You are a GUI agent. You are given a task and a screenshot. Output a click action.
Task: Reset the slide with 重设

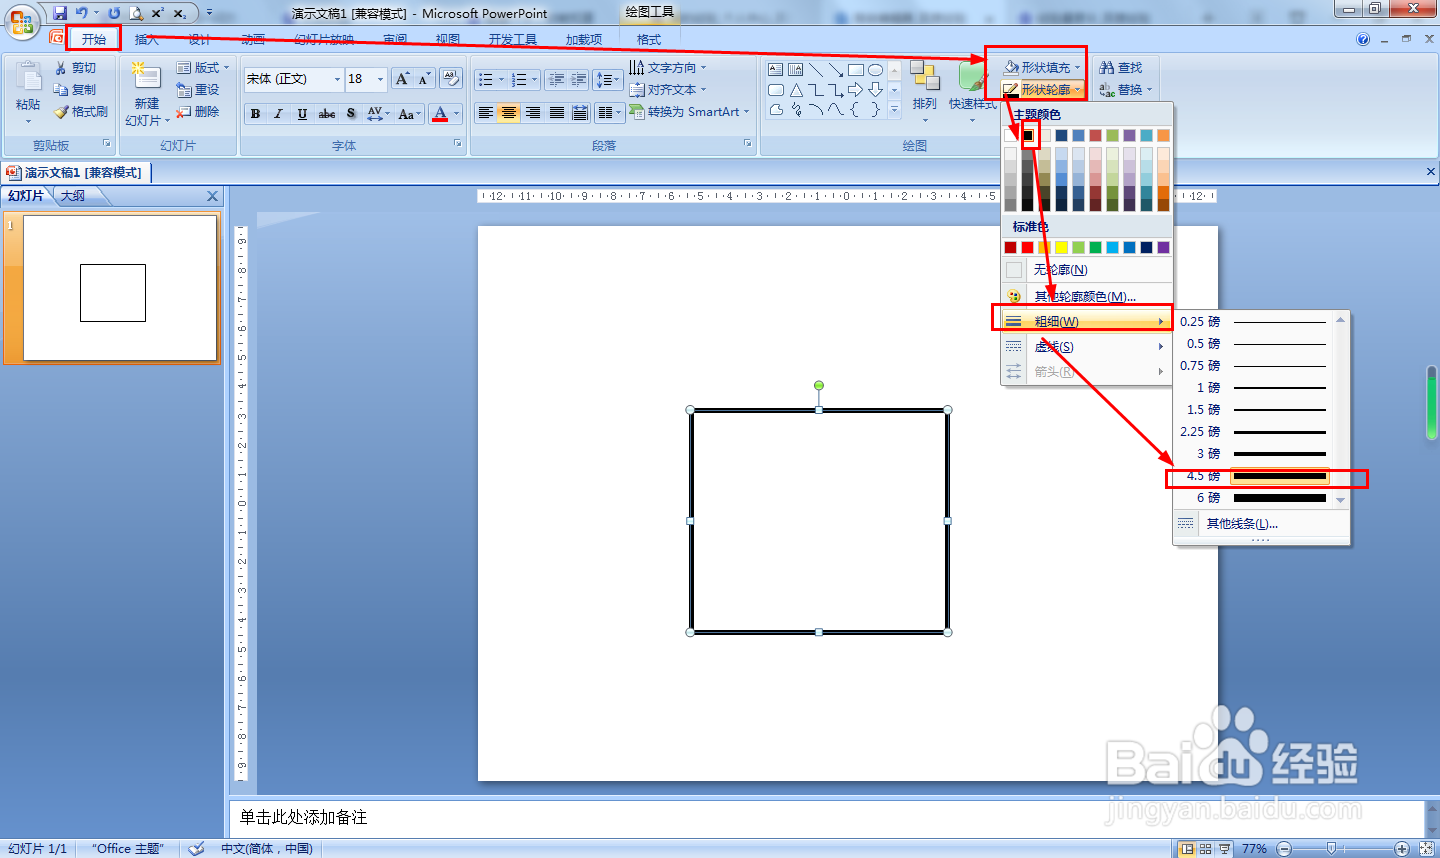coord(198,90)
